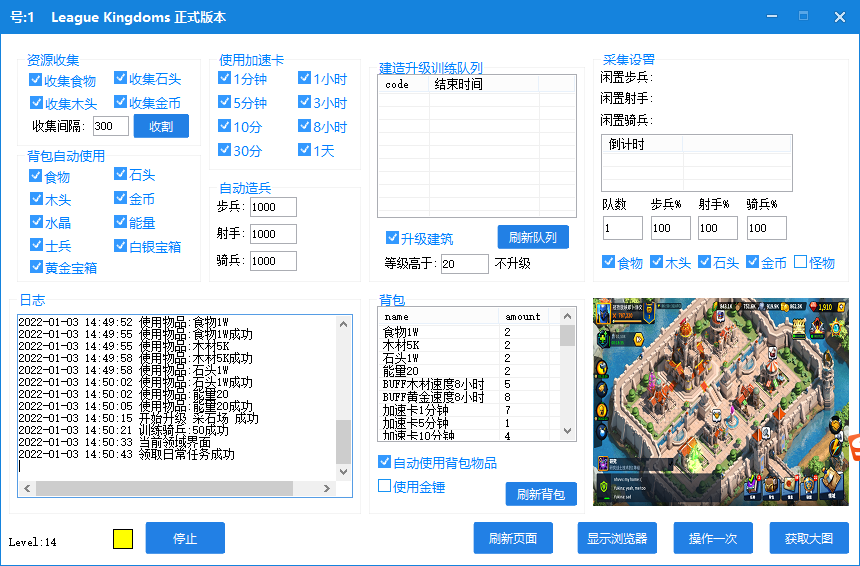Click the 'amount' column header in backpack

523,316
